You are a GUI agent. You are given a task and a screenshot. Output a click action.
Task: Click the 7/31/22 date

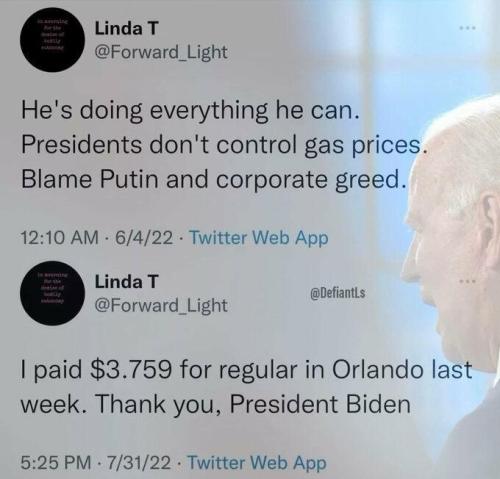pos(139,462)
